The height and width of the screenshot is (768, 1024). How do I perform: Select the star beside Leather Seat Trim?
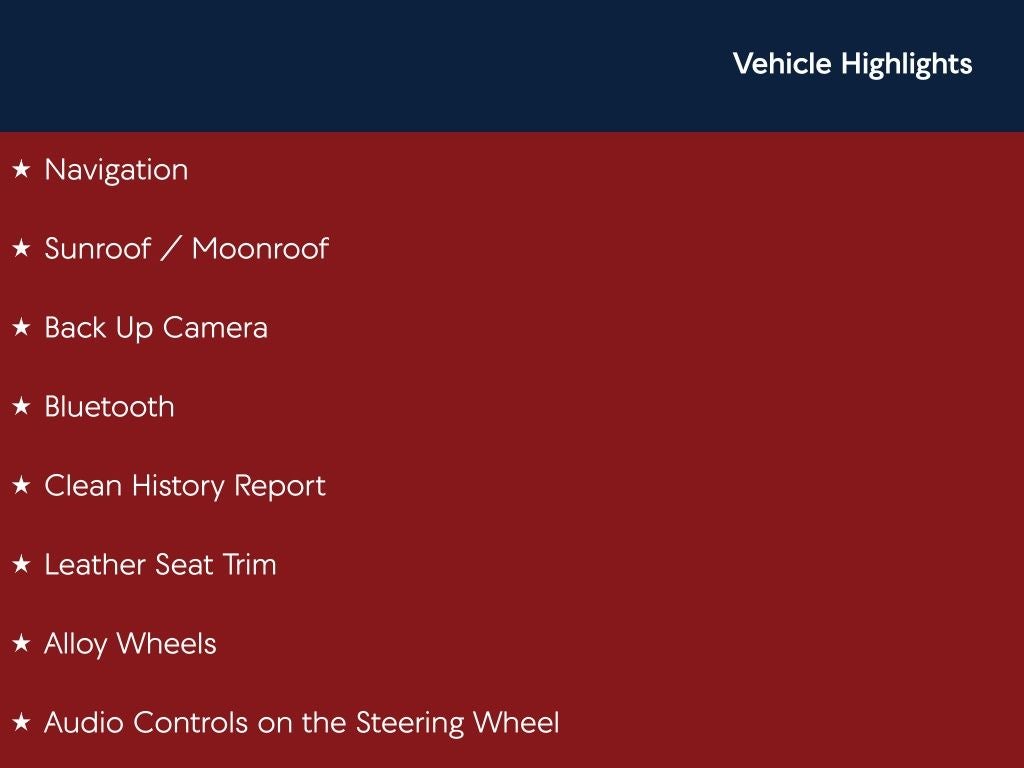21,565
